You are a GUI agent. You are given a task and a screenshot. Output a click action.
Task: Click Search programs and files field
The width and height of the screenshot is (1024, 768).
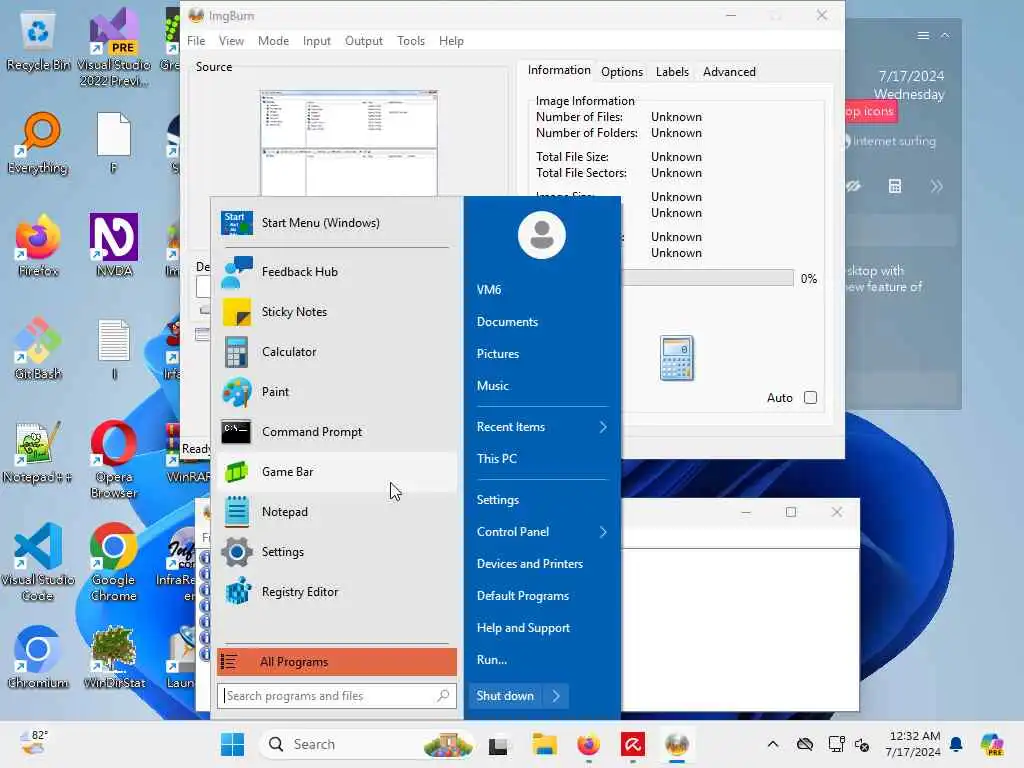point(336,696)
